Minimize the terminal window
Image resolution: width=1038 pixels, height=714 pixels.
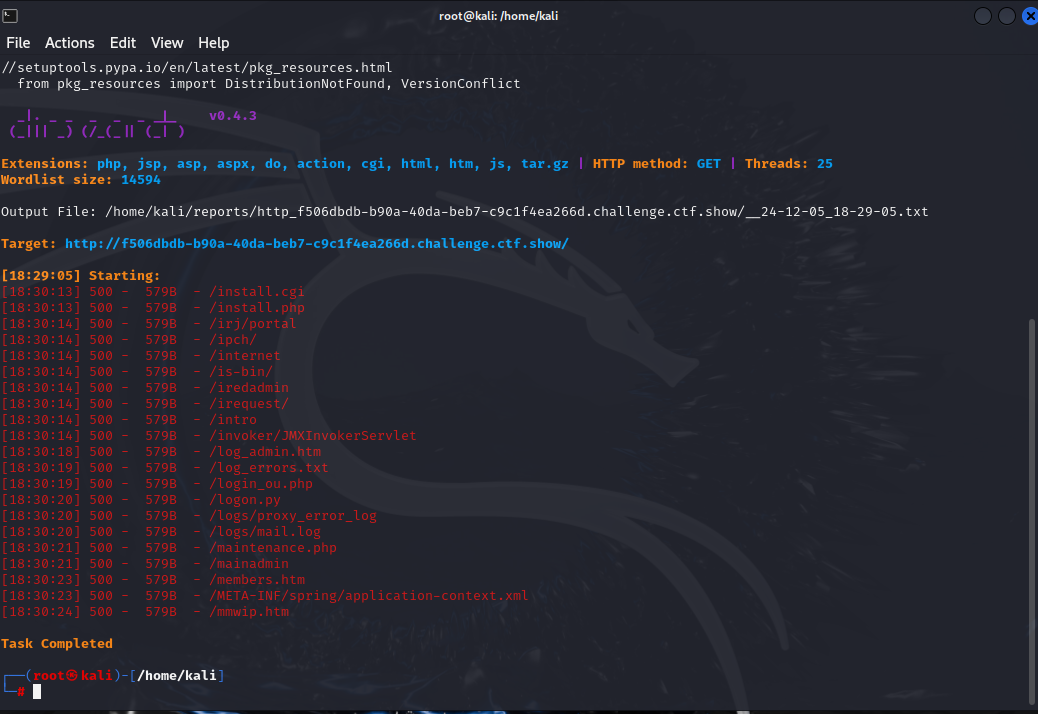pos(983,16)
